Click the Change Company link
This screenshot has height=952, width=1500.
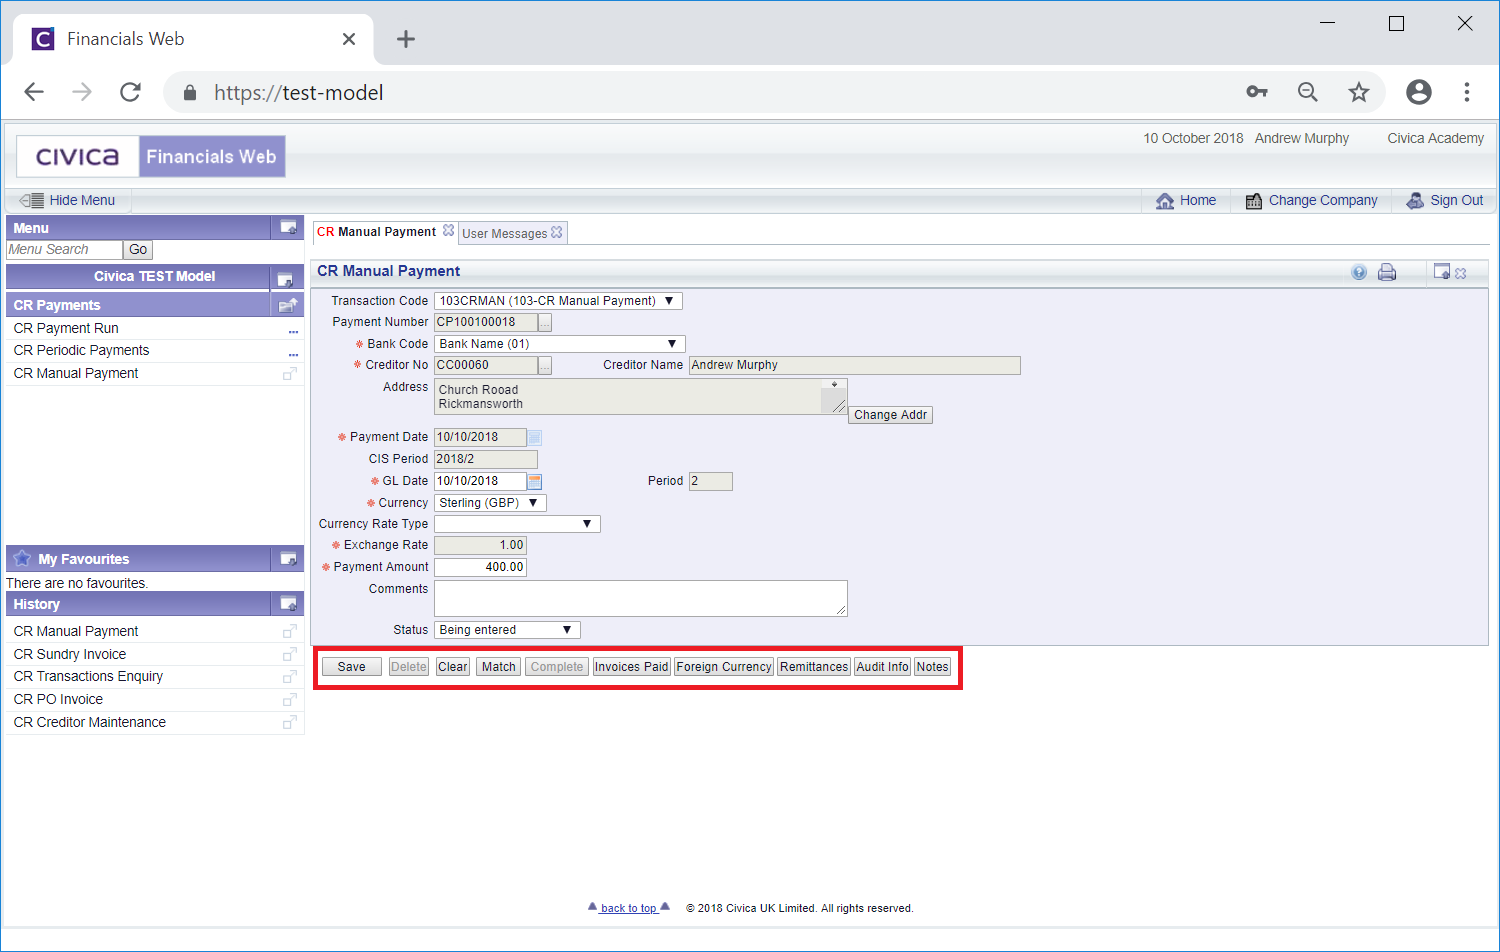click(x=1311, y=200)
